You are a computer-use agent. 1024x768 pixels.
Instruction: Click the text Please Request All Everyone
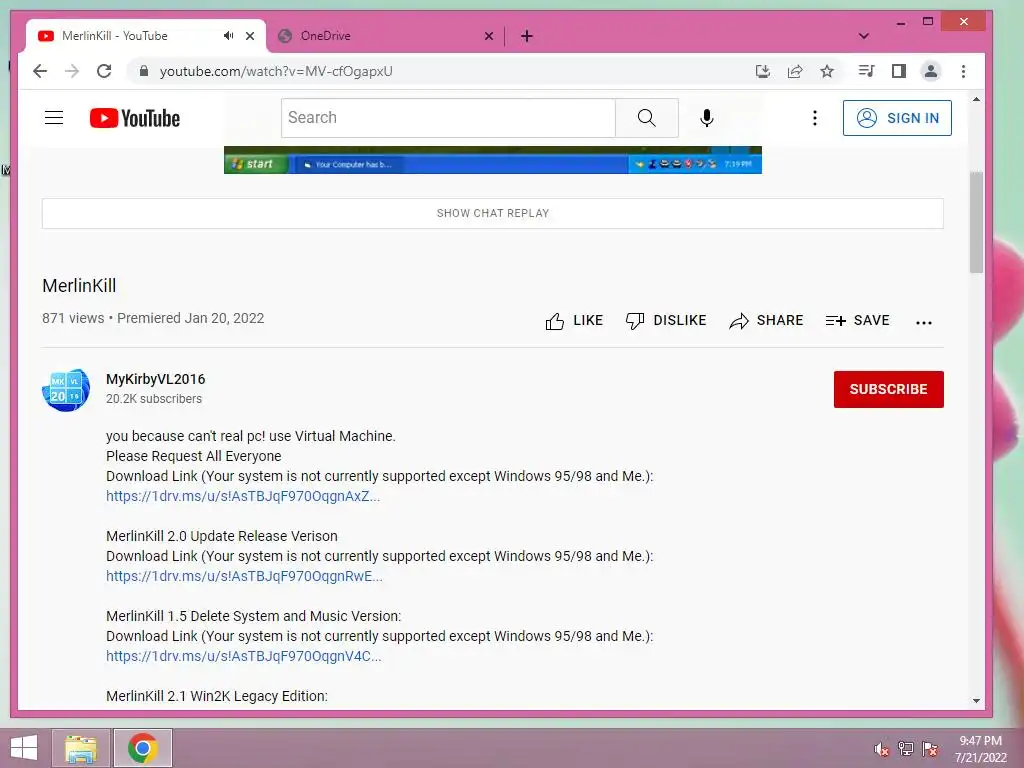tap(194, 456)
